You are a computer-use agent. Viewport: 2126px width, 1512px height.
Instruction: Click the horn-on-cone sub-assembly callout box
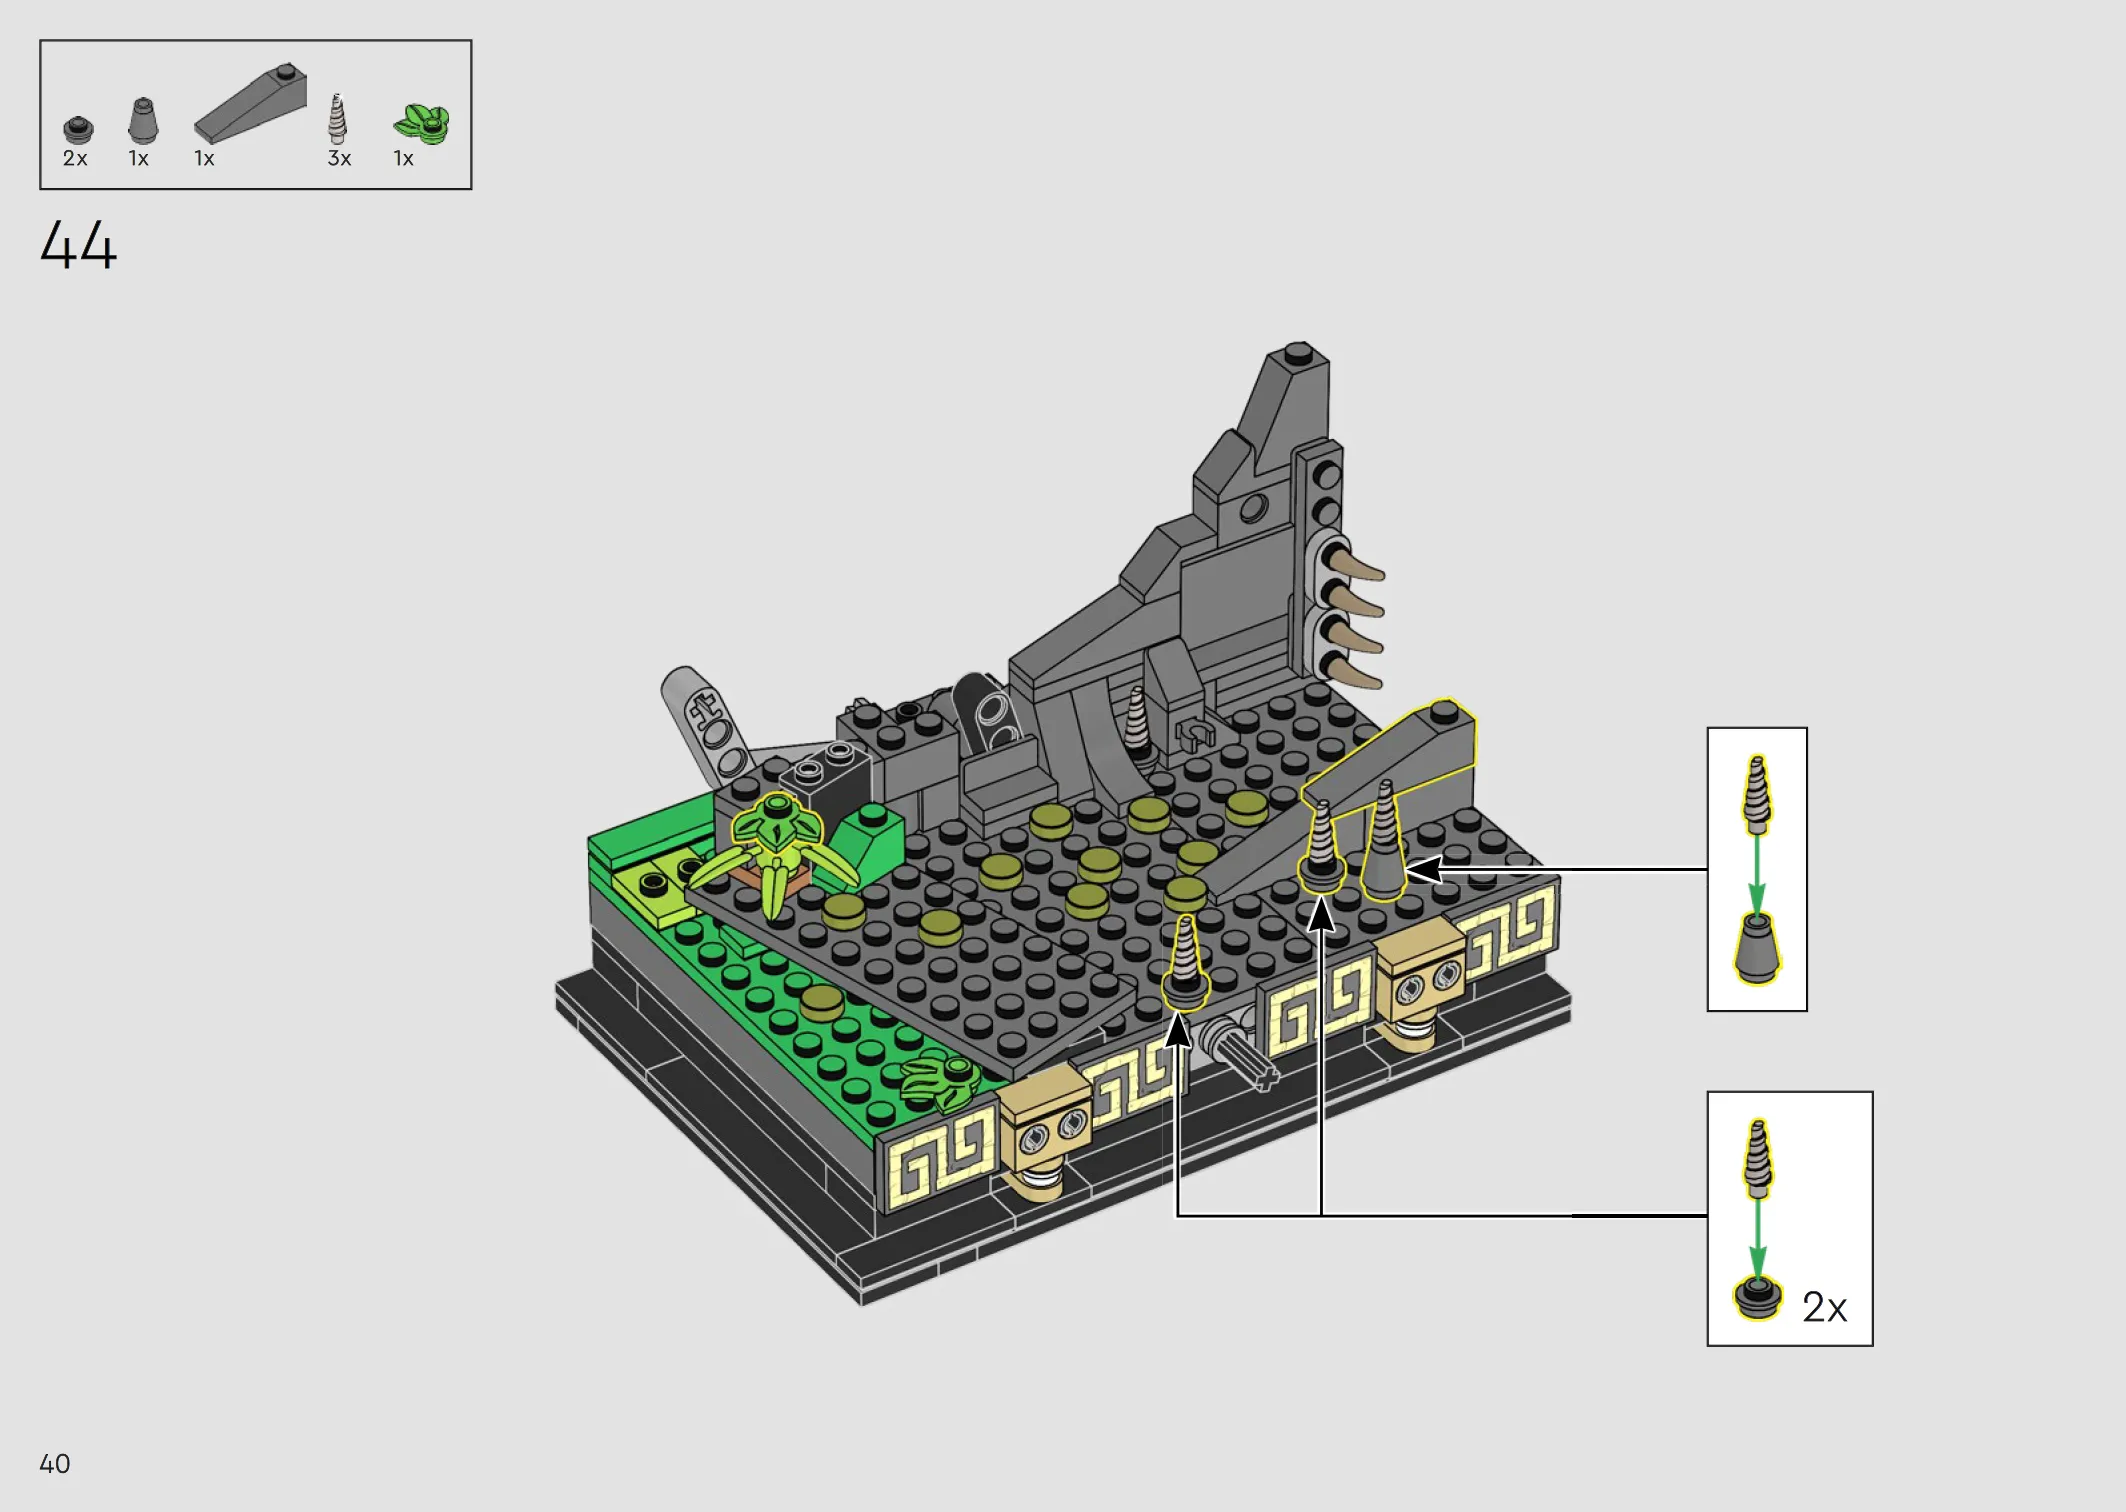point(1757,869)
